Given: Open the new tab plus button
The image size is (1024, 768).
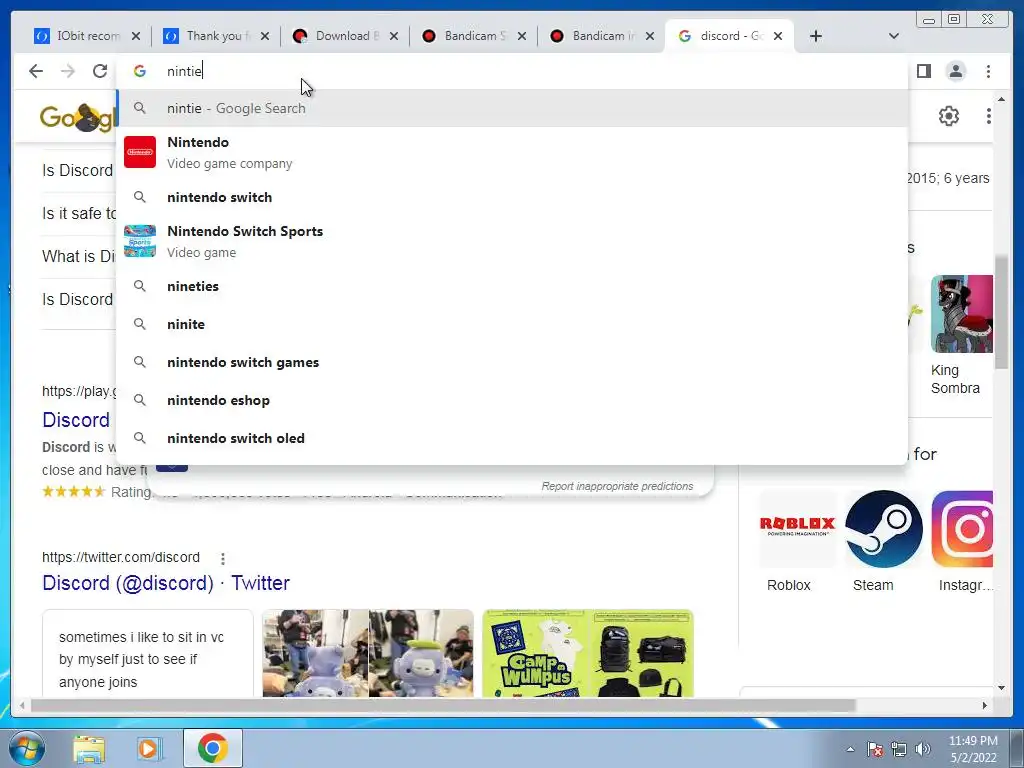Looking at the screenshot, I should click(x=816, y=36).
